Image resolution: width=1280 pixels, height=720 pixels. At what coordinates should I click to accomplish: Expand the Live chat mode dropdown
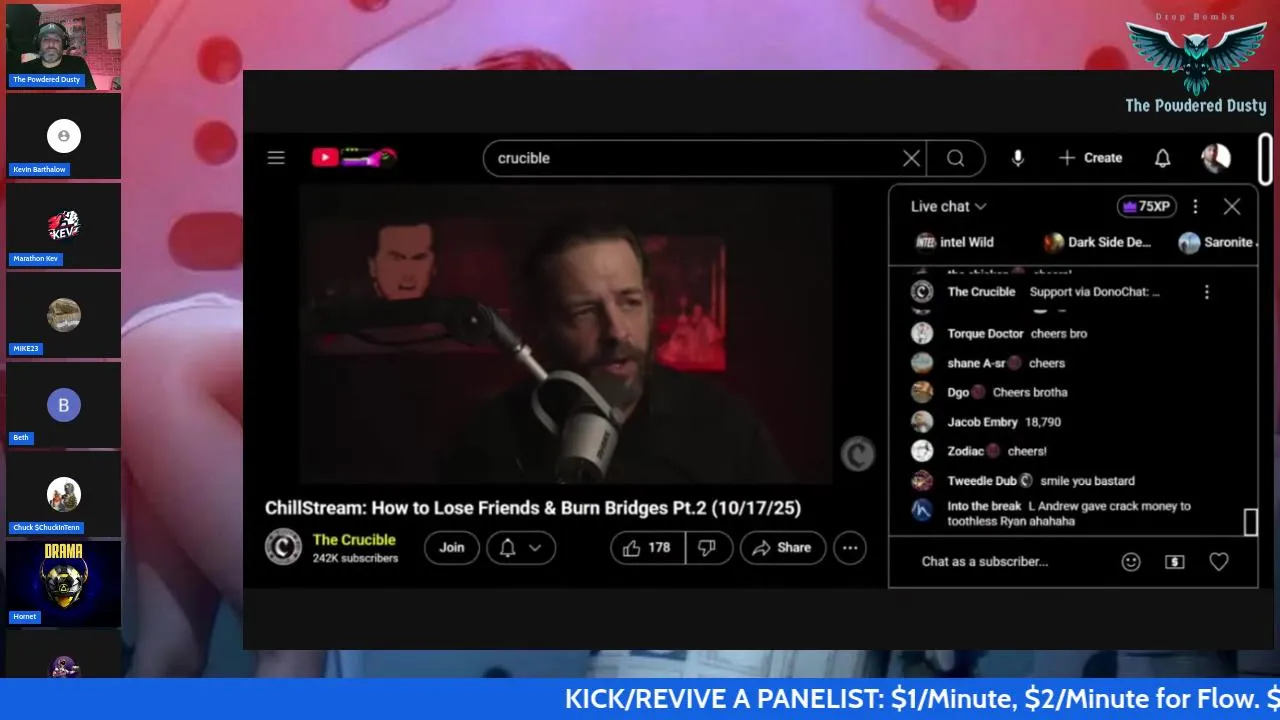(x=948, y=206)
